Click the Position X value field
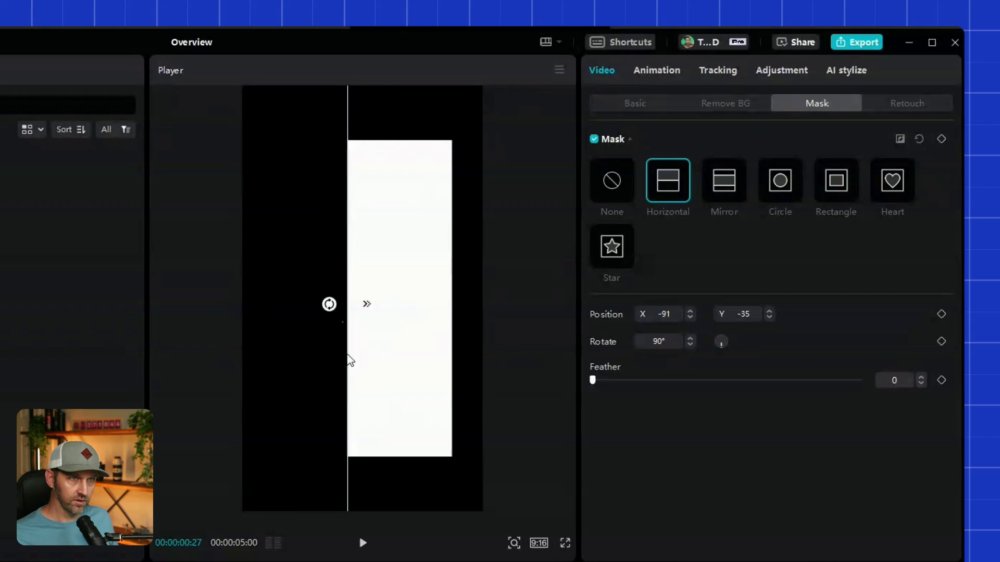1000x562 pixels. [659, 314]
